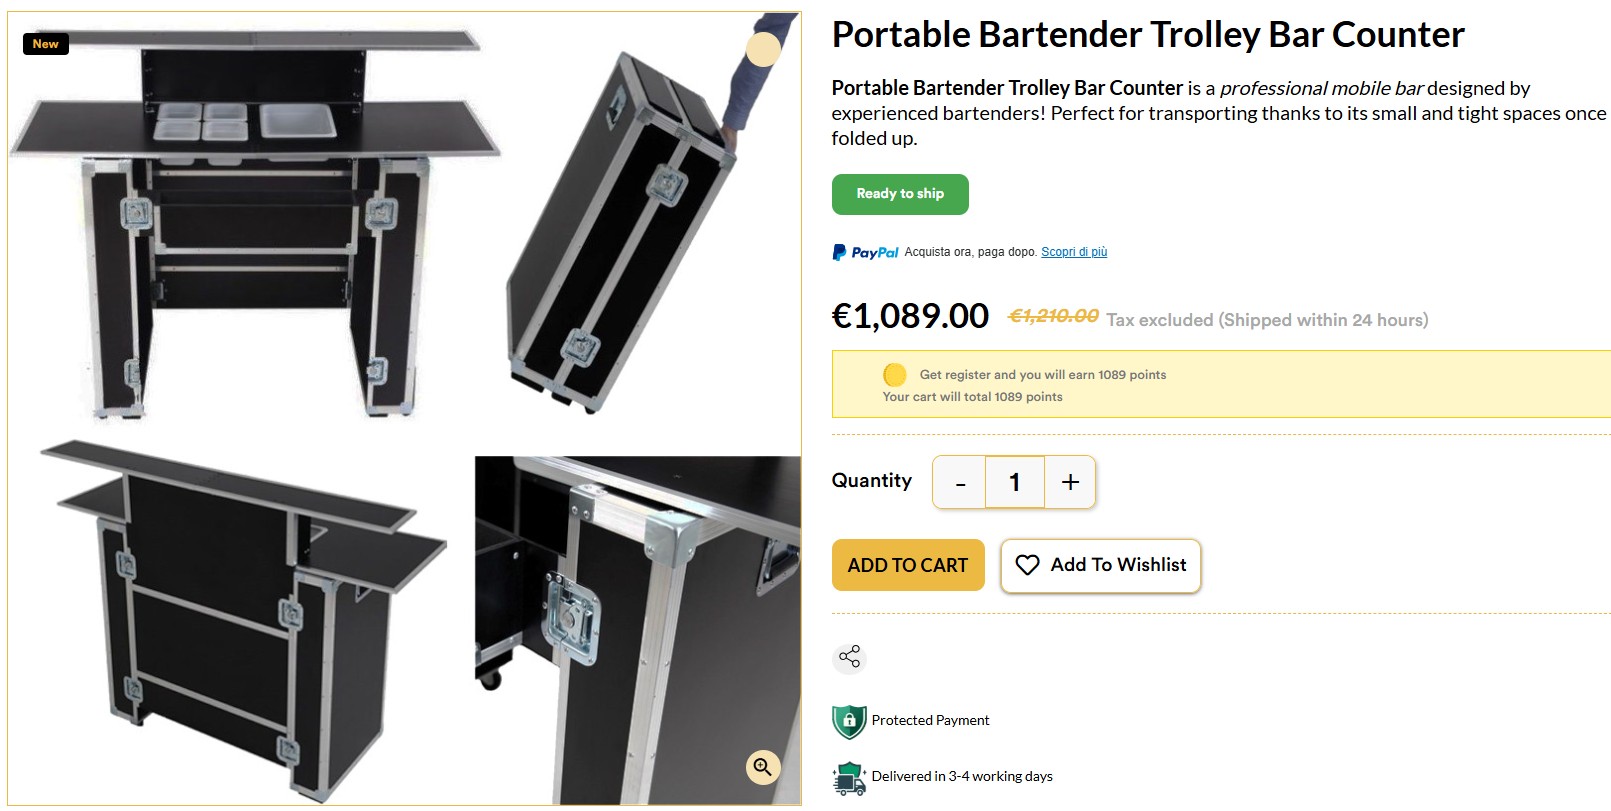Click the share icon
The width and height of the screenshot is (1611, 811).
(x=849, y=657)
